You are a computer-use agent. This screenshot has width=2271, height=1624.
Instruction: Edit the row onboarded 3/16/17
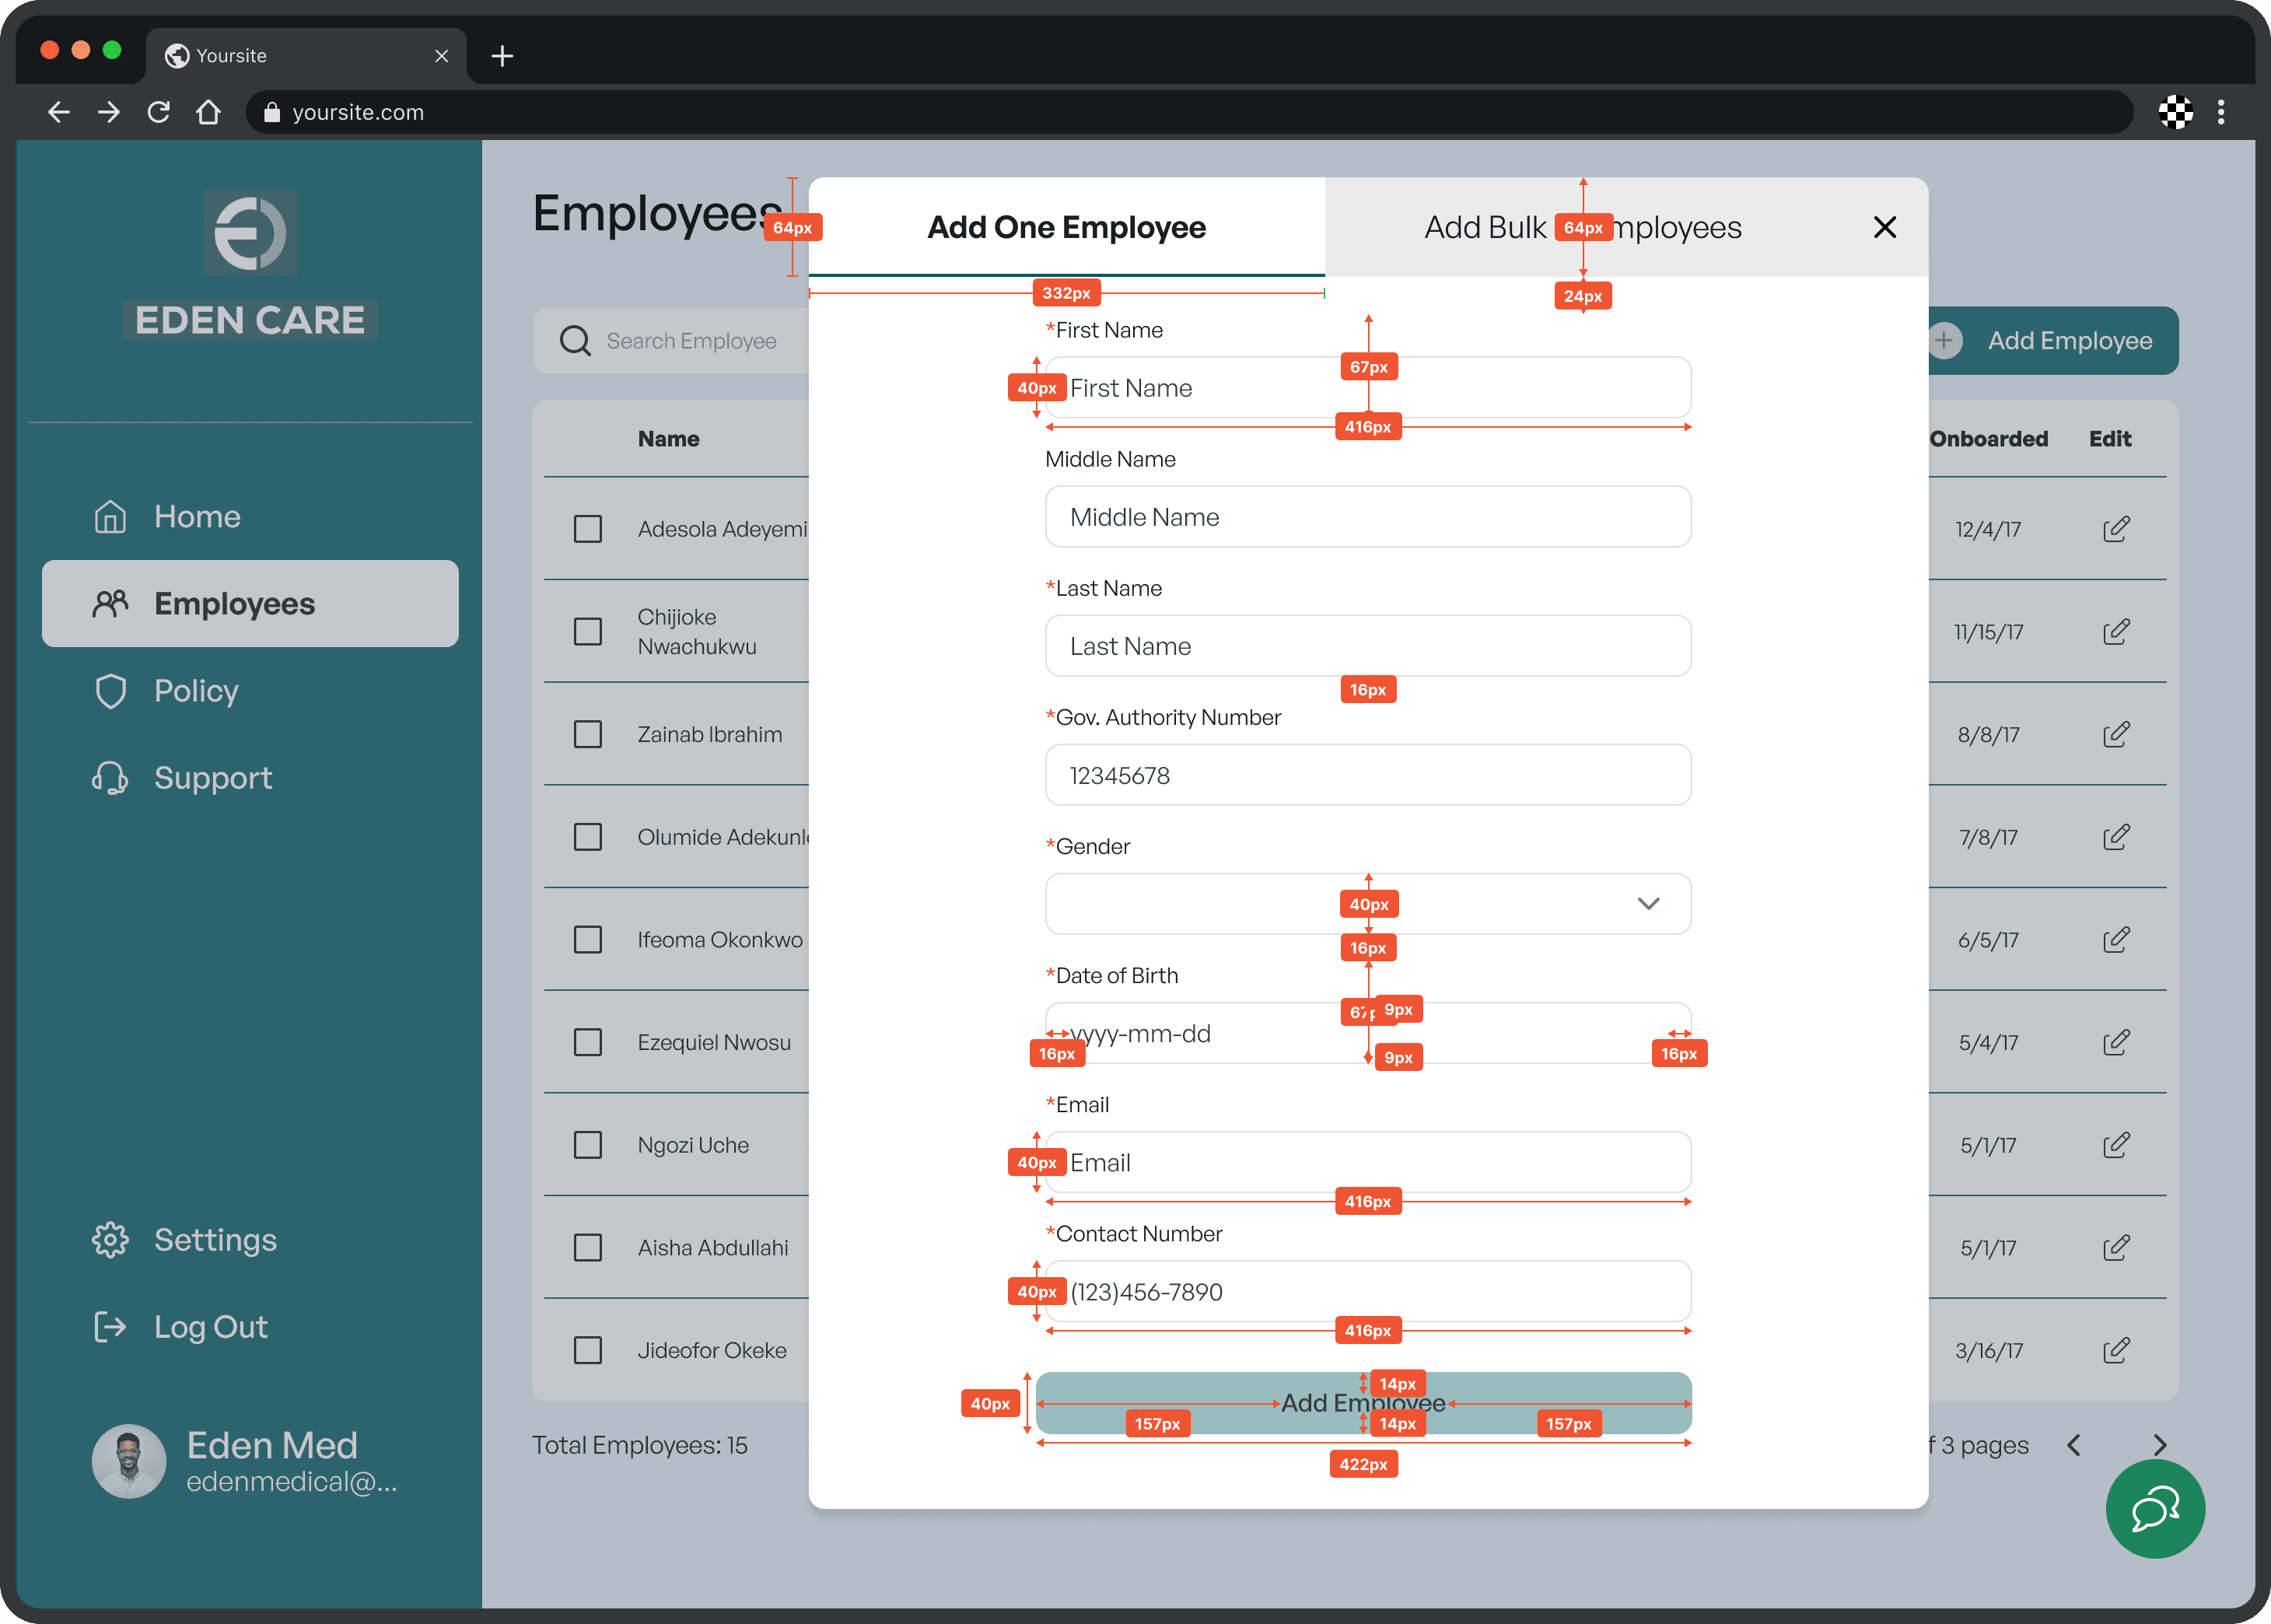click(2116, 1351)
